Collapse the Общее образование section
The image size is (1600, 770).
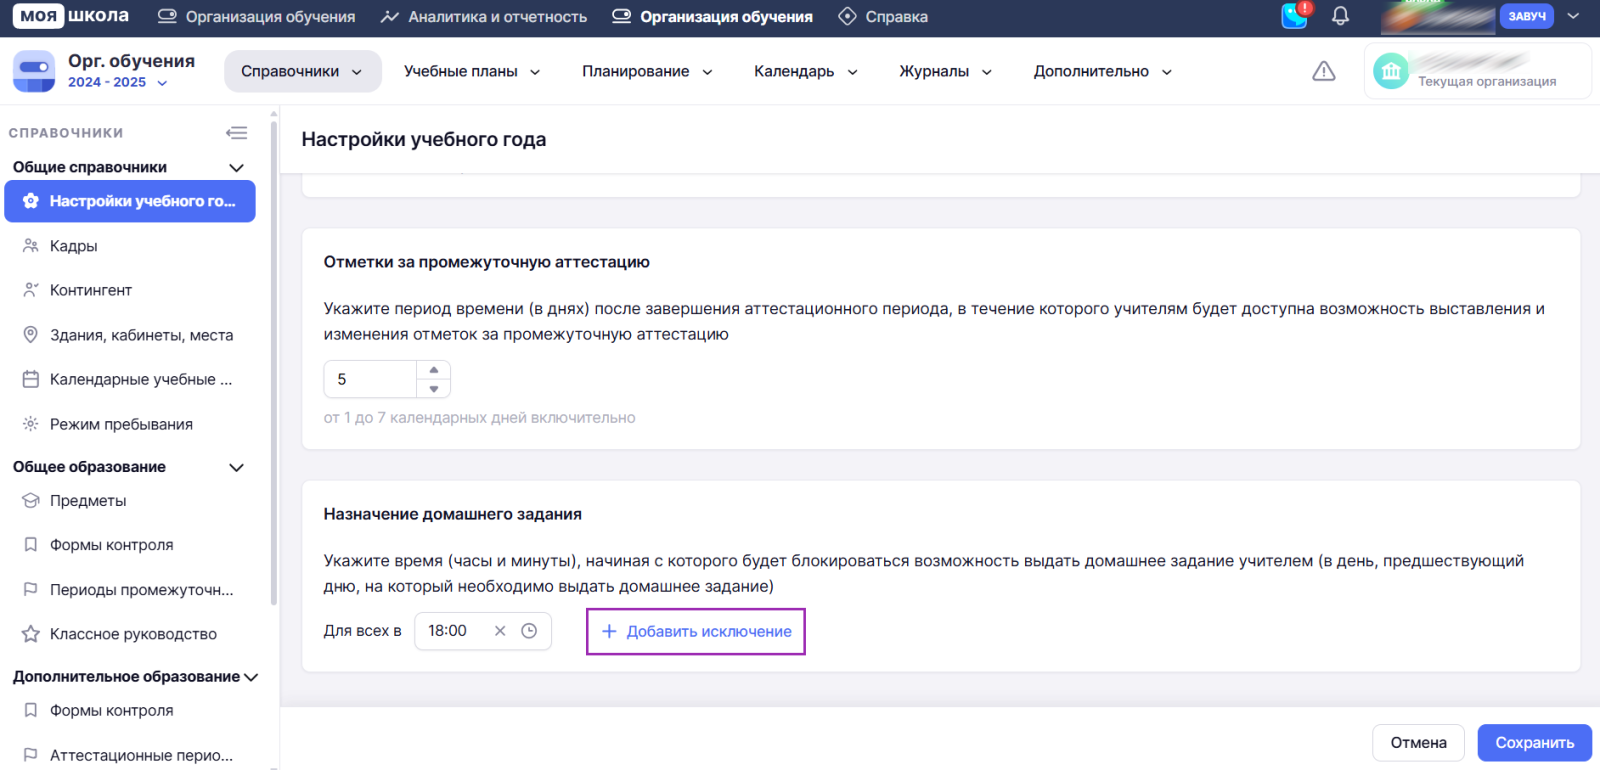point(236,467)
